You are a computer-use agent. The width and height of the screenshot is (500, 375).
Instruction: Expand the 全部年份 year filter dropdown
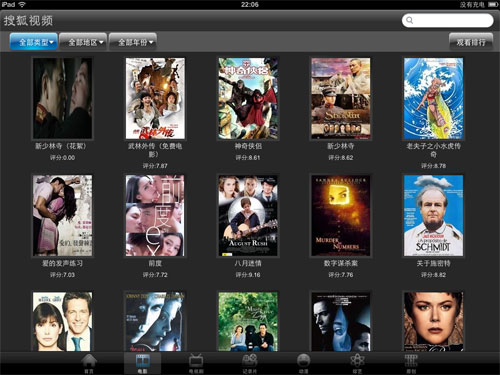pyautogui.click(x=133, y=42)
